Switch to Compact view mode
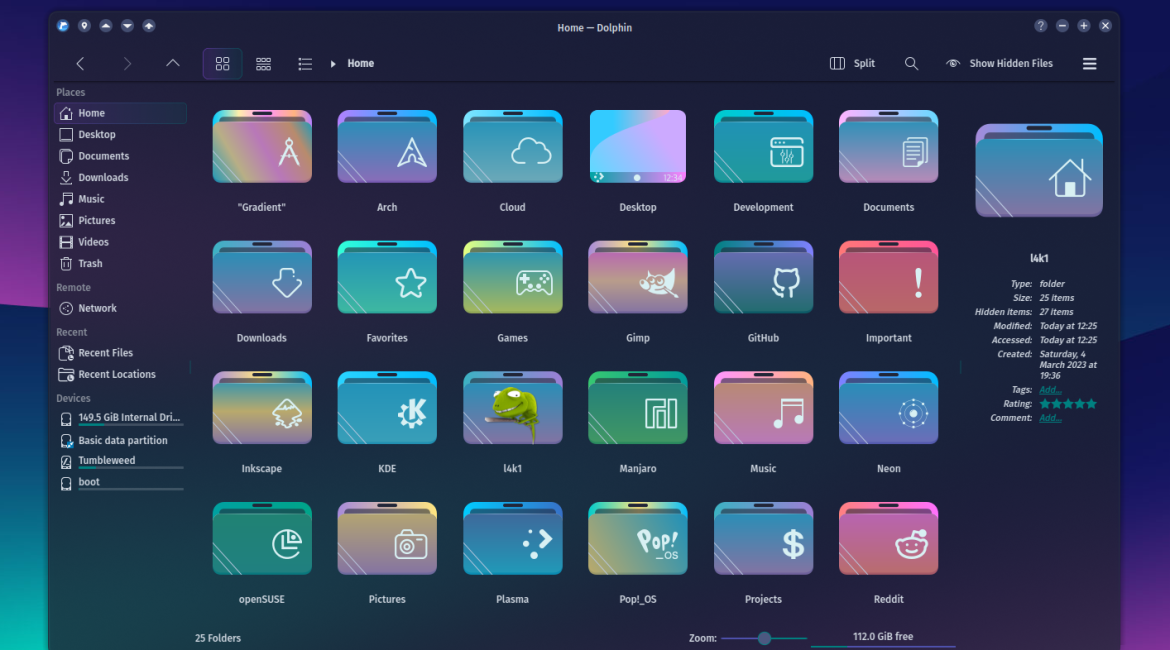Image resolution: width=1170 pixels, height=650 pixels. (264, 64)
